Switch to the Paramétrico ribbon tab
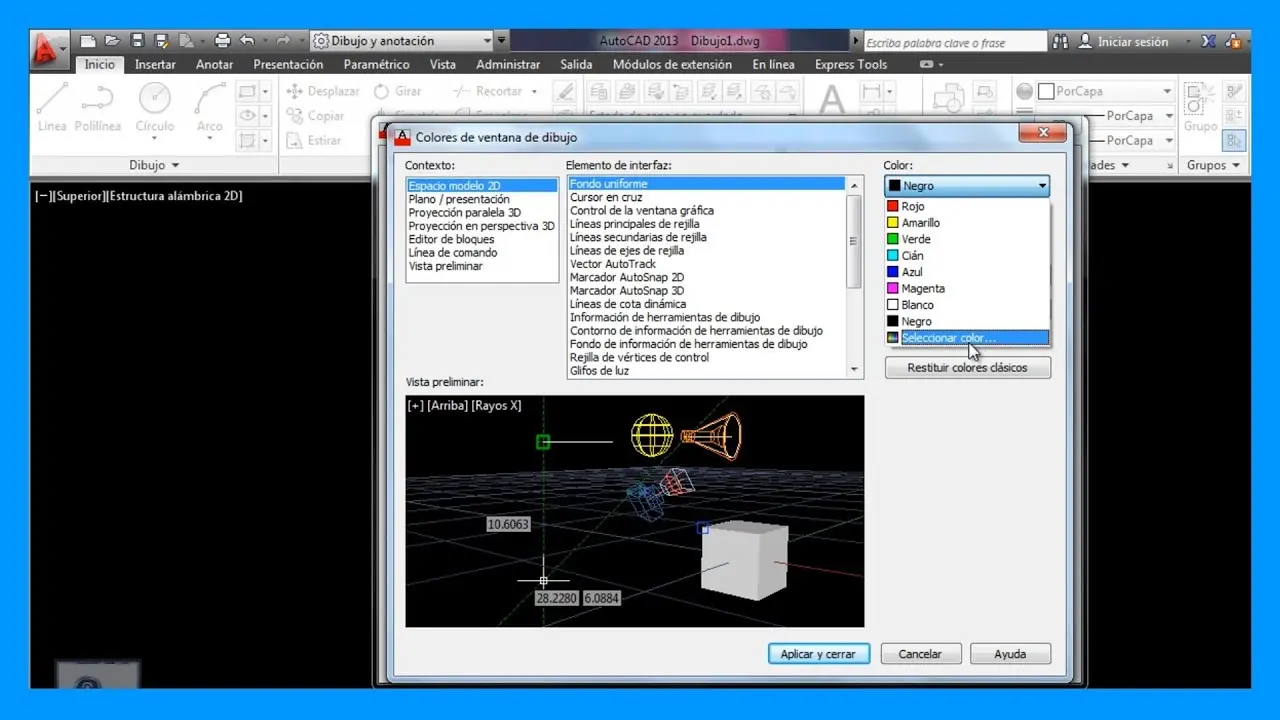This screenshot has height=720, width=1280. pyautogui.click(x=376, y=64)
